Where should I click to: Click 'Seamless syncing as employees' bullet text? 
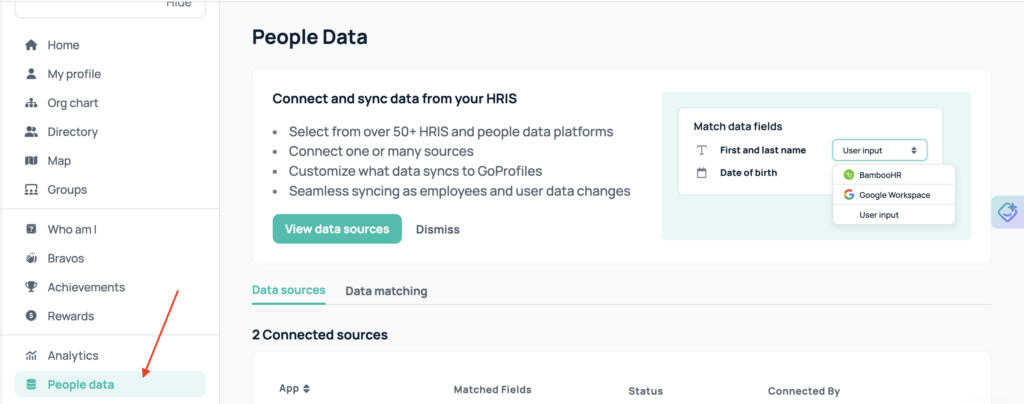[460, 191]
